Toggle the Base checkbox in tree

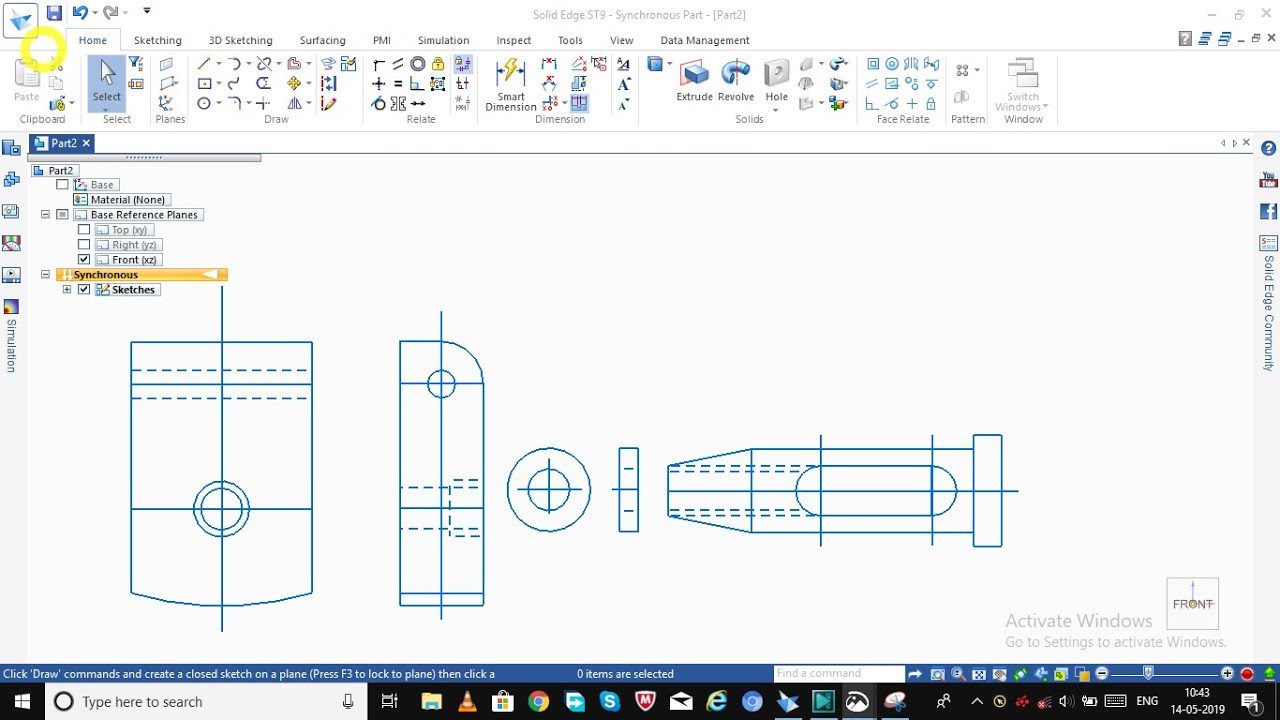tap(62, 185)
